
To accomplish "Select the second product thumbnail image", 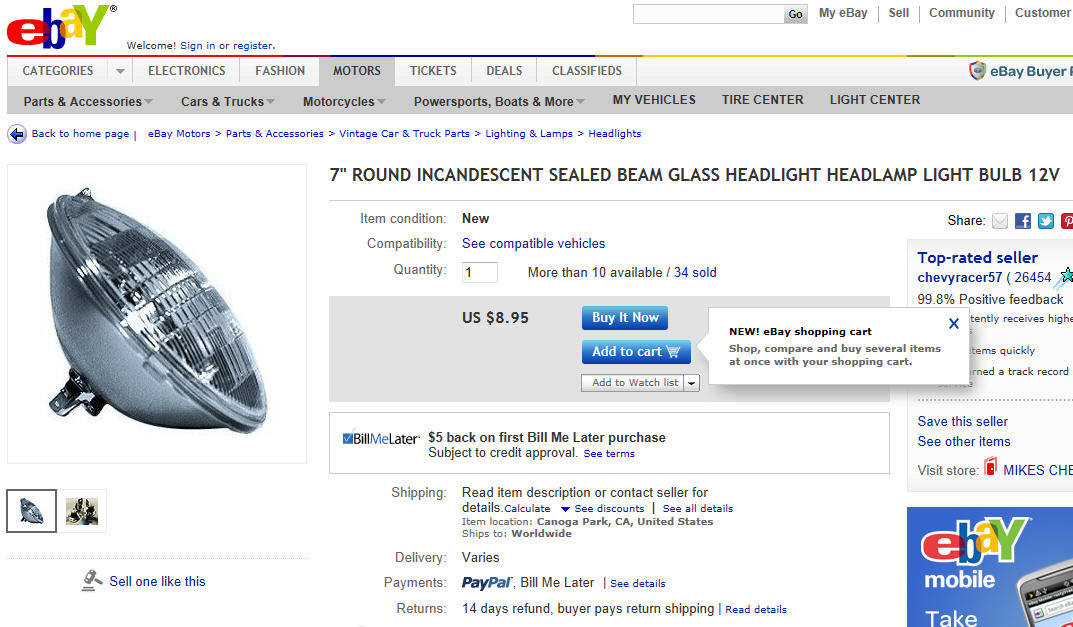I will [82, 511].
